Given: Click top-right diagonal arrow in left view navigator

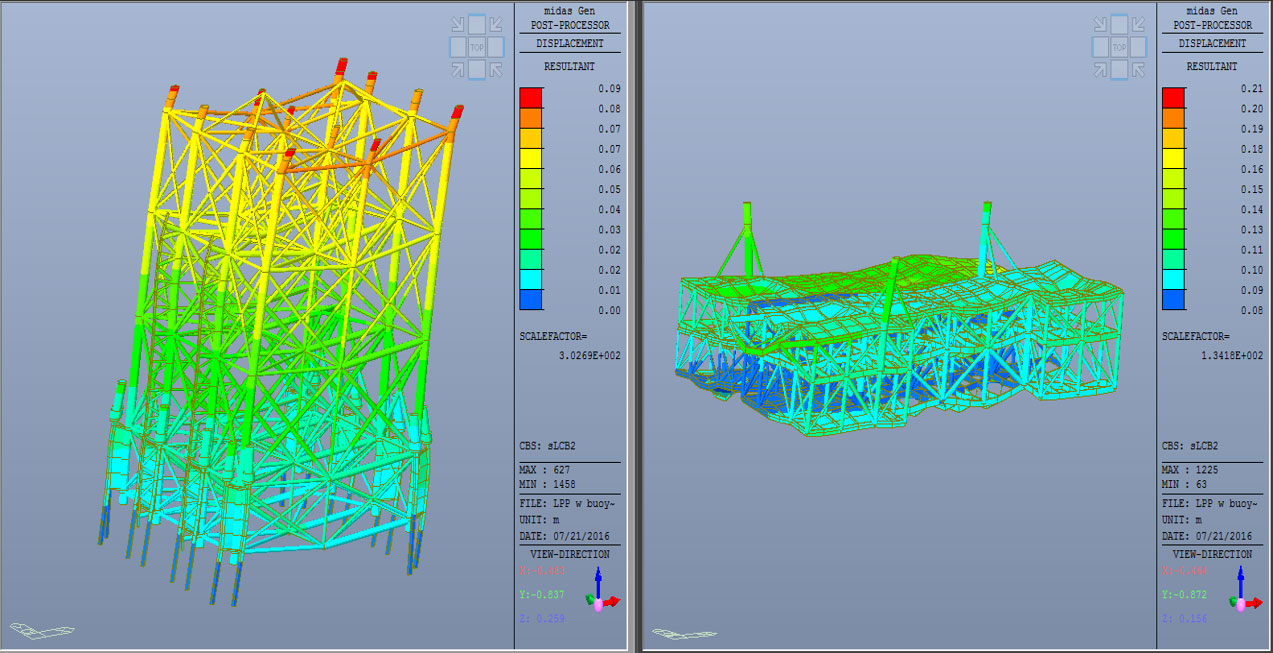Looking at the screenshot, I should click(x=498, y=24).
